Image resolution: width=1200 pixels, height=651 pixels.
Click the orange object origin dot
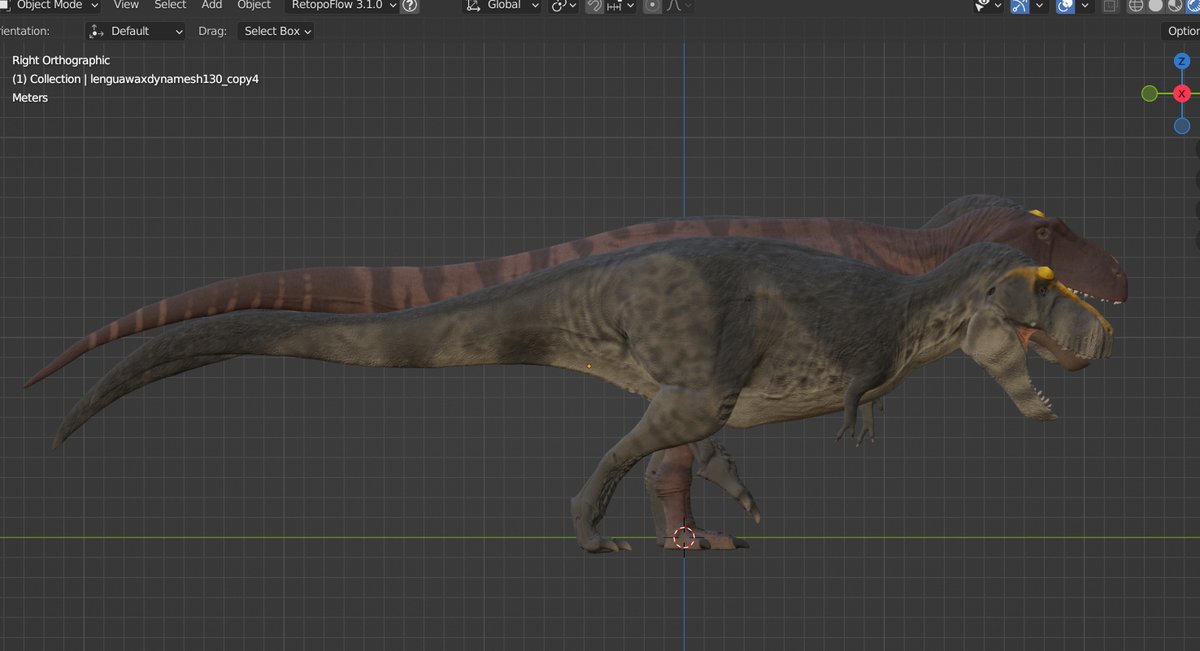click(x=589, y=366)
